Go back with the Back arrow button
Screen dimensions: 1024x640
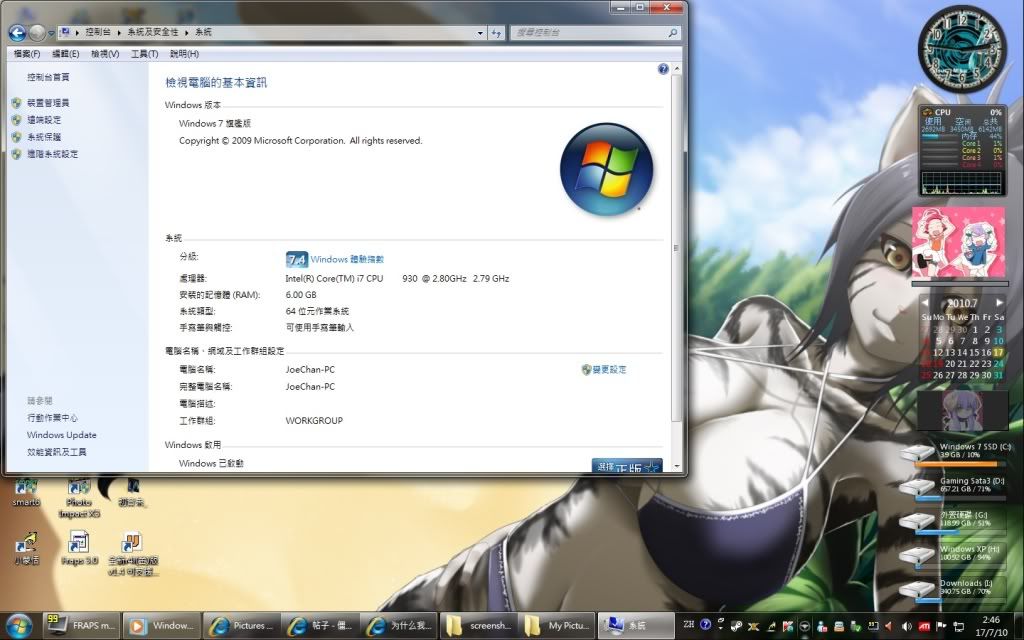tap(17, 32)
